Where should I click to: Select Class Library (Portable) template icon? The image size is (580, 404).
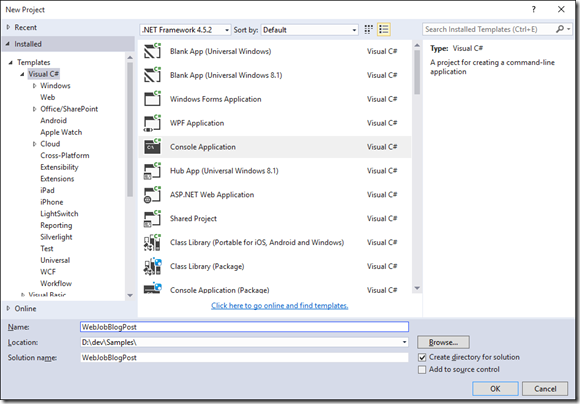point(152,243)
